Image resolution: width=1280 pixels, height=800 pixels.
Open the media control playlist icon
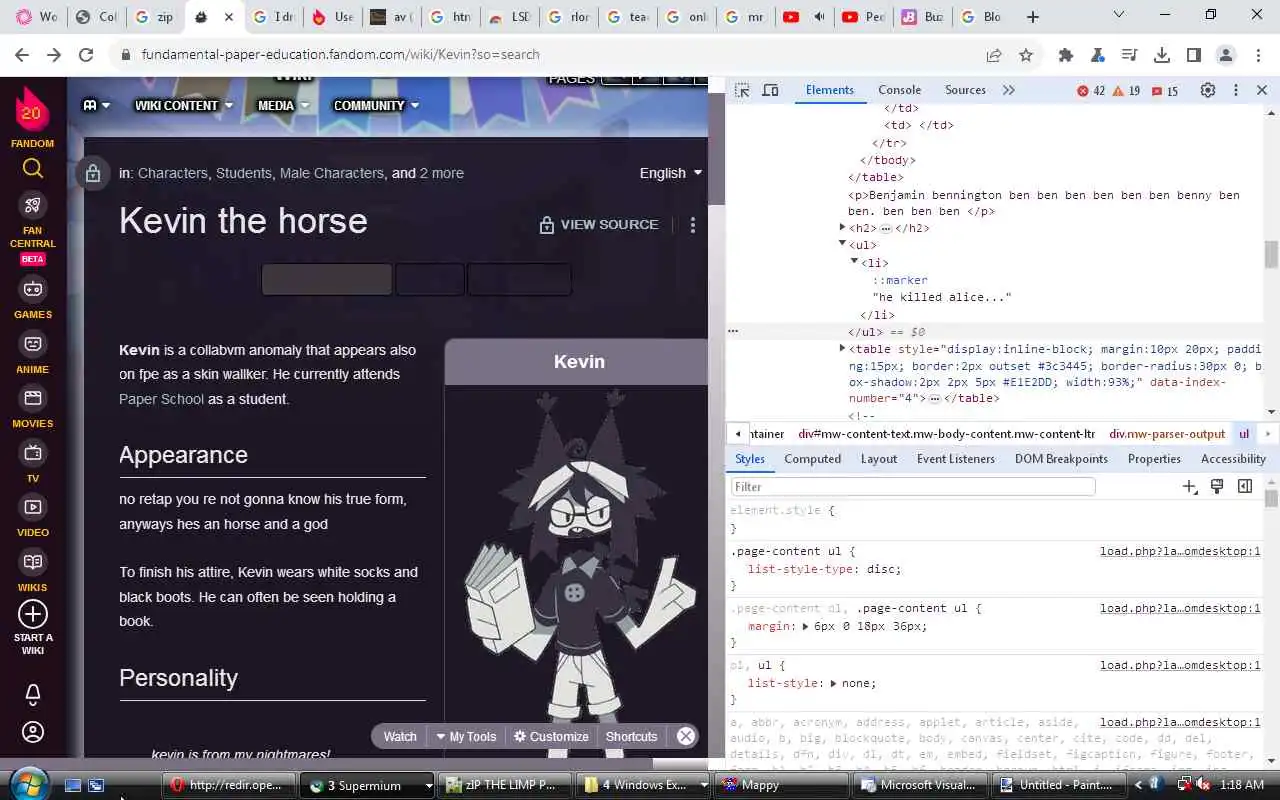(1130, 55)
